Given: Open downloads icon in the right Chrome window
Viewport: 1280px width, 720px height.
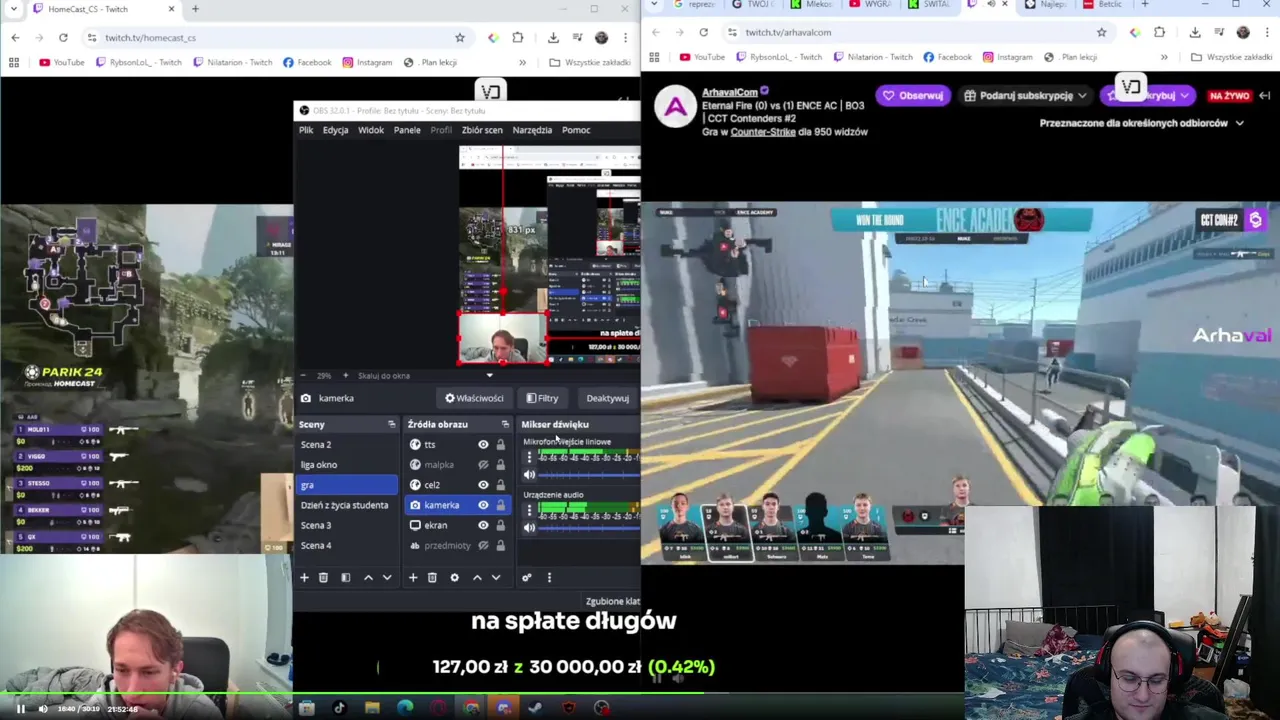Looking at the screenshot, I should (1195, 32).
